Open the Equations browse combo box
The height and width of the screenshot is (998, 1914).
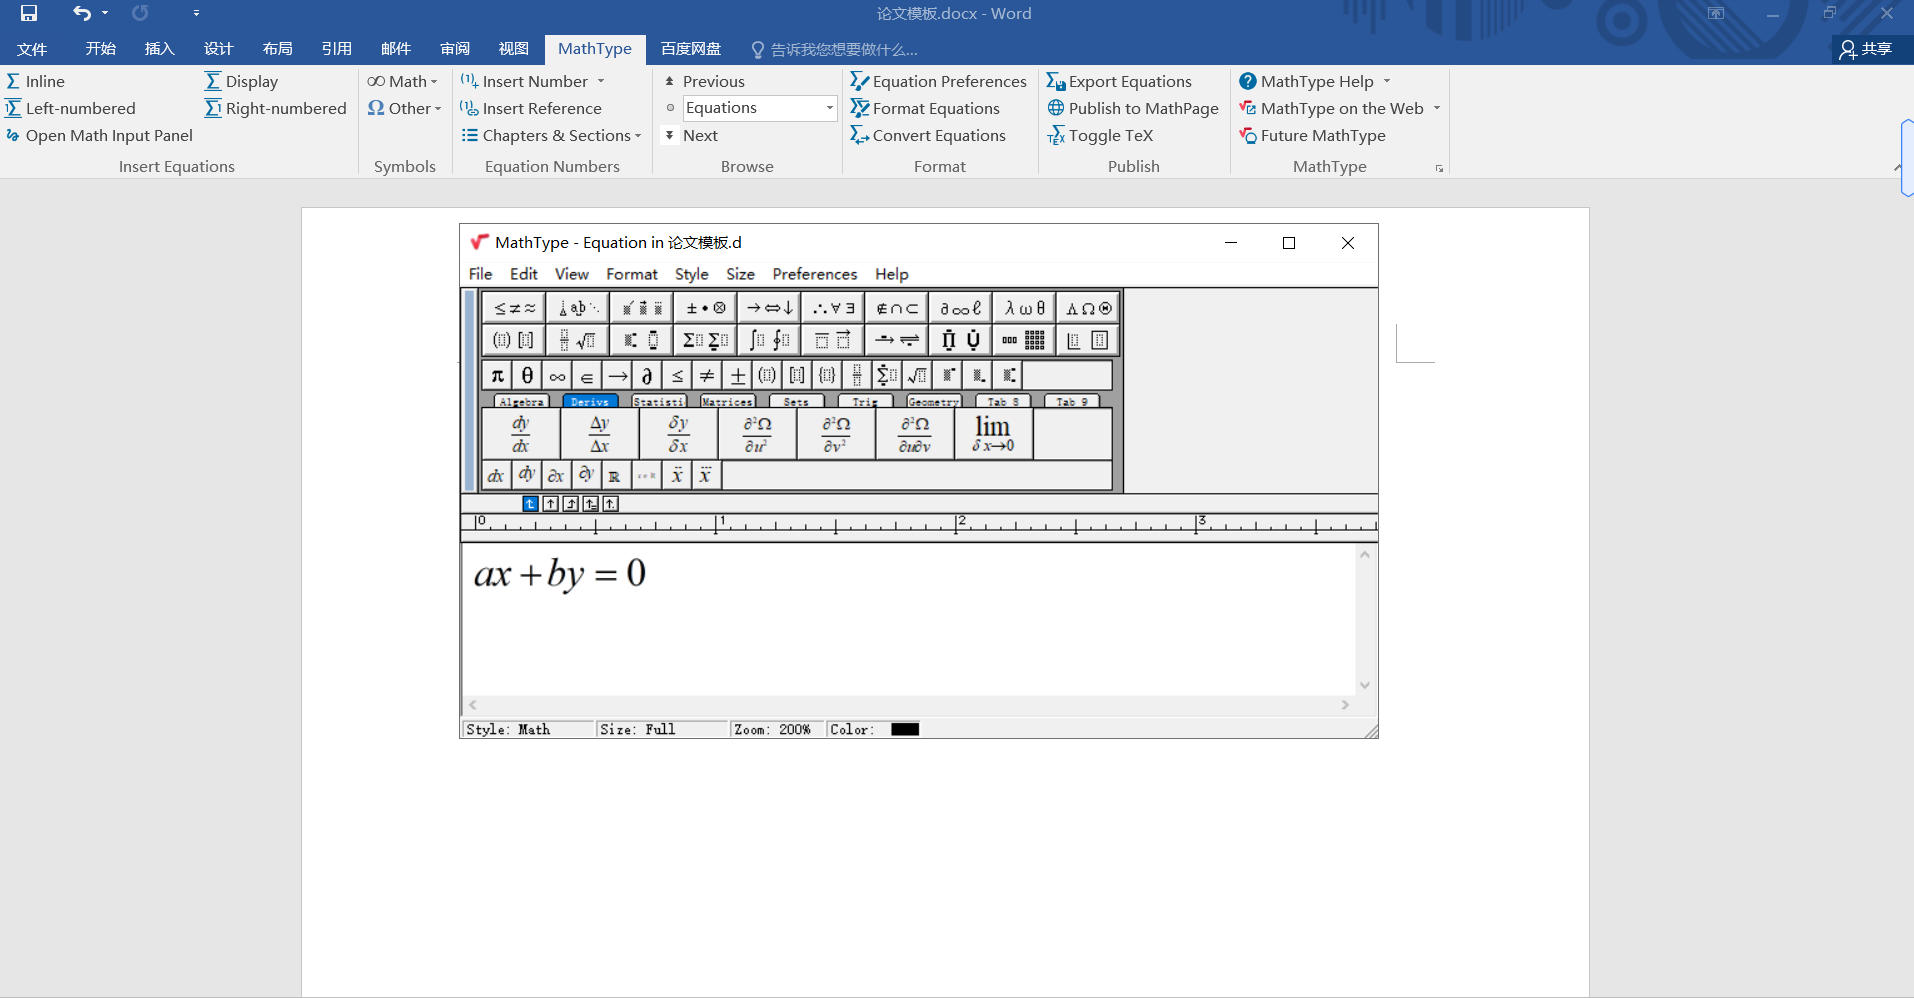(x=760, y=108)
